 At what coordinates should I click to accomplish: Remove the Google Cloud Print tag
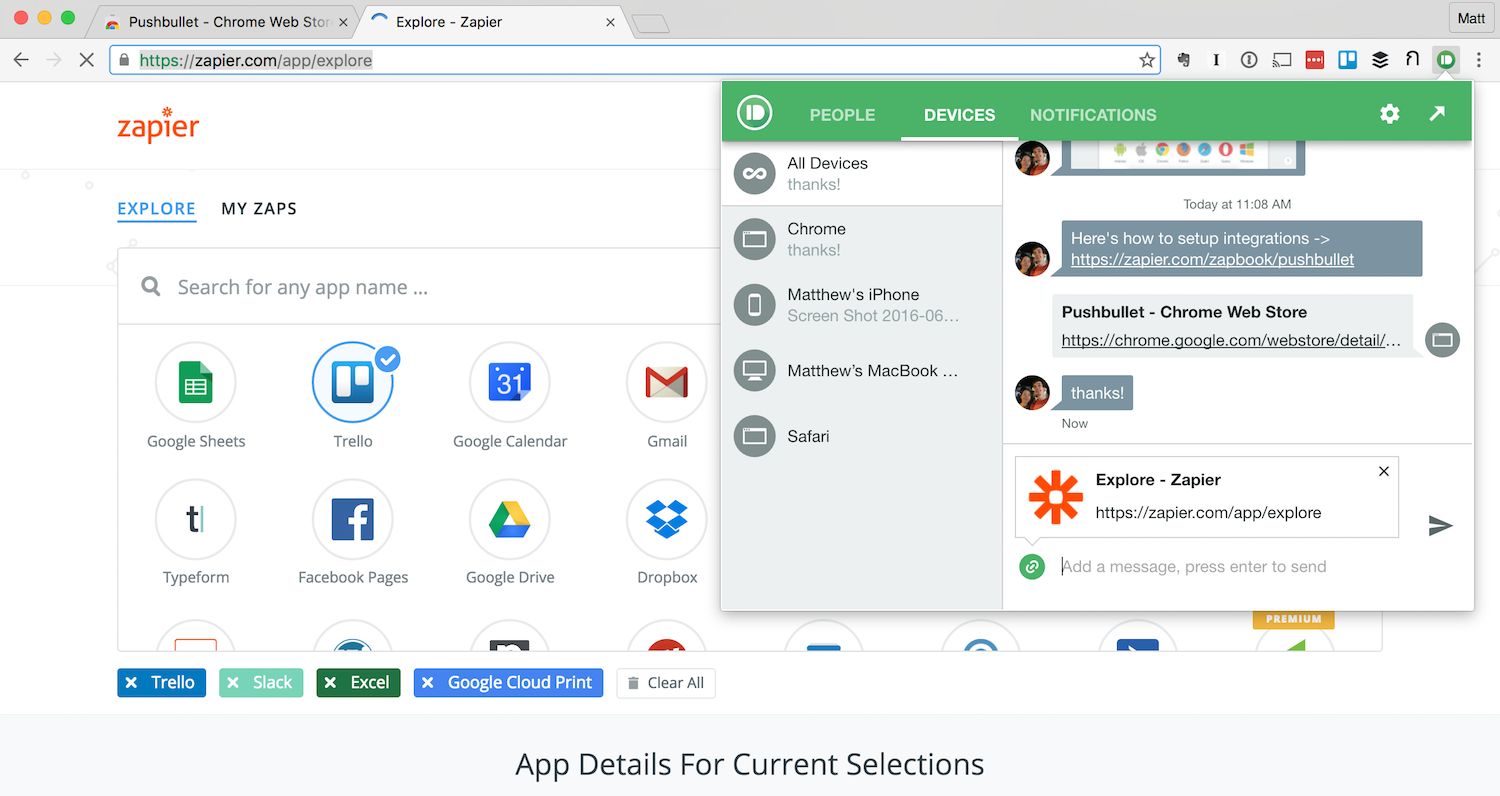[x=427, y=683]
